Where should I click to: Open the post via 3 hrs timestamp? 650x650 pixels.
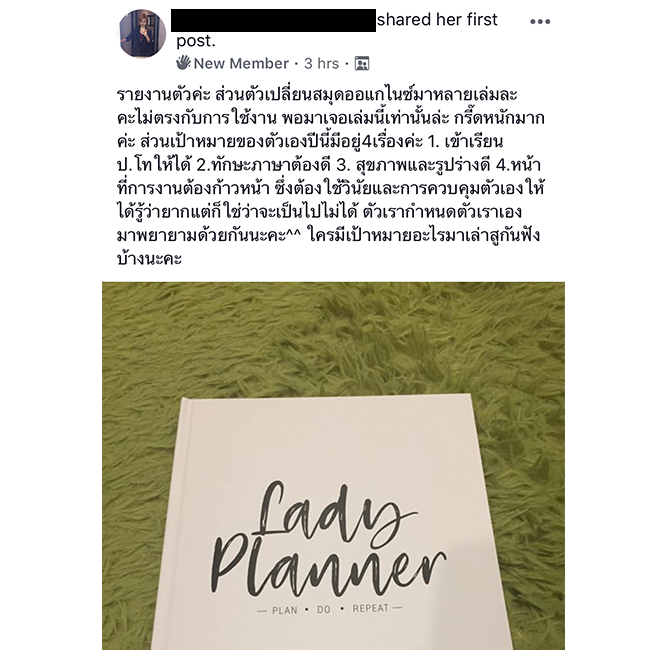pyautogui.click(x=321, y=63)
